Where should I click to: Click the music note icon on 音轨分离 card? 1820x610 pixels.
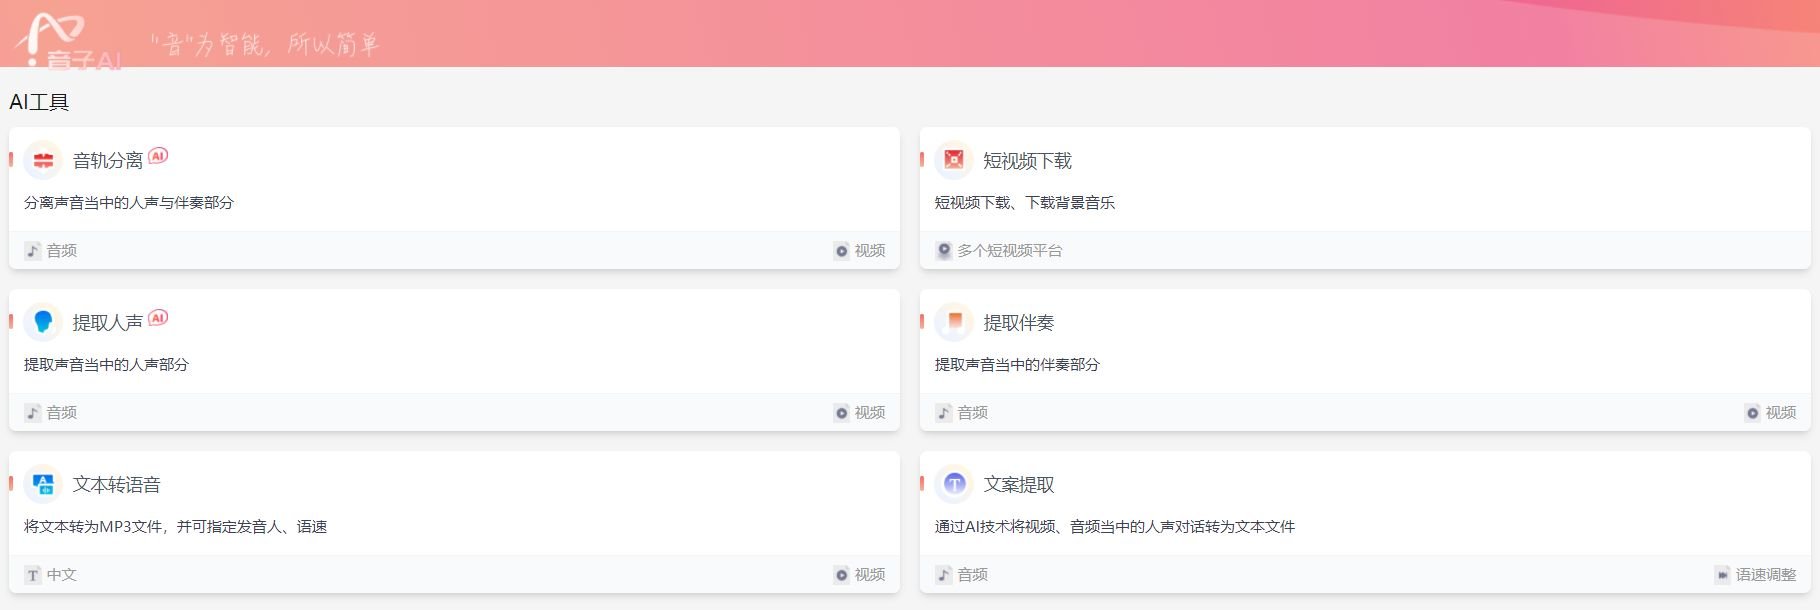coord(33,250)
